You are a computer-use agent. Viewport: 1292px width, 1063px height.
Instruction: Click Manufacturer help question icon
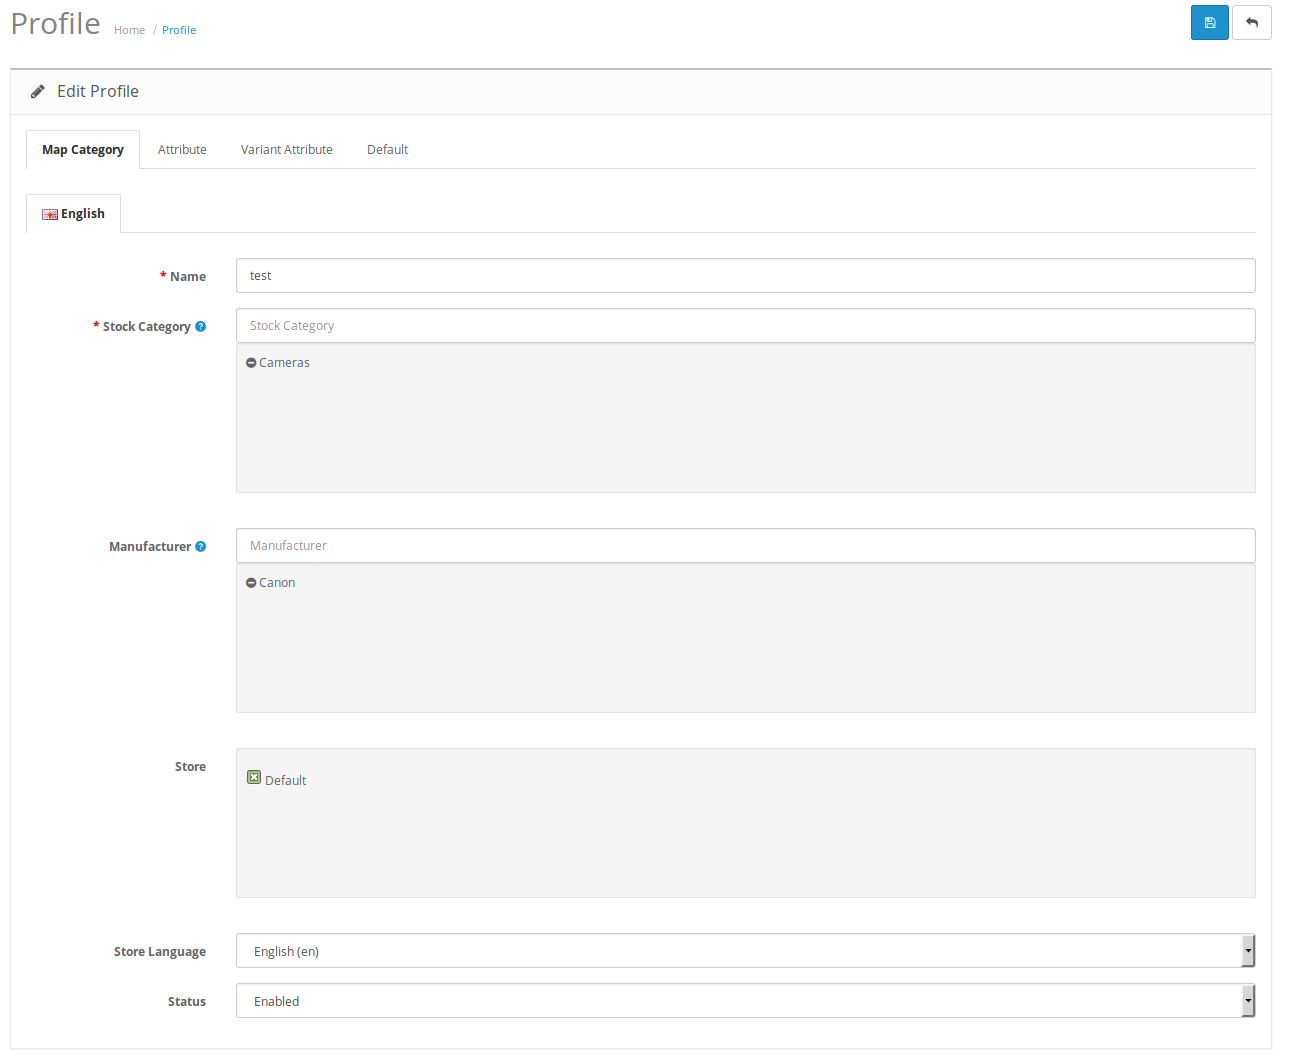(201, 547)
